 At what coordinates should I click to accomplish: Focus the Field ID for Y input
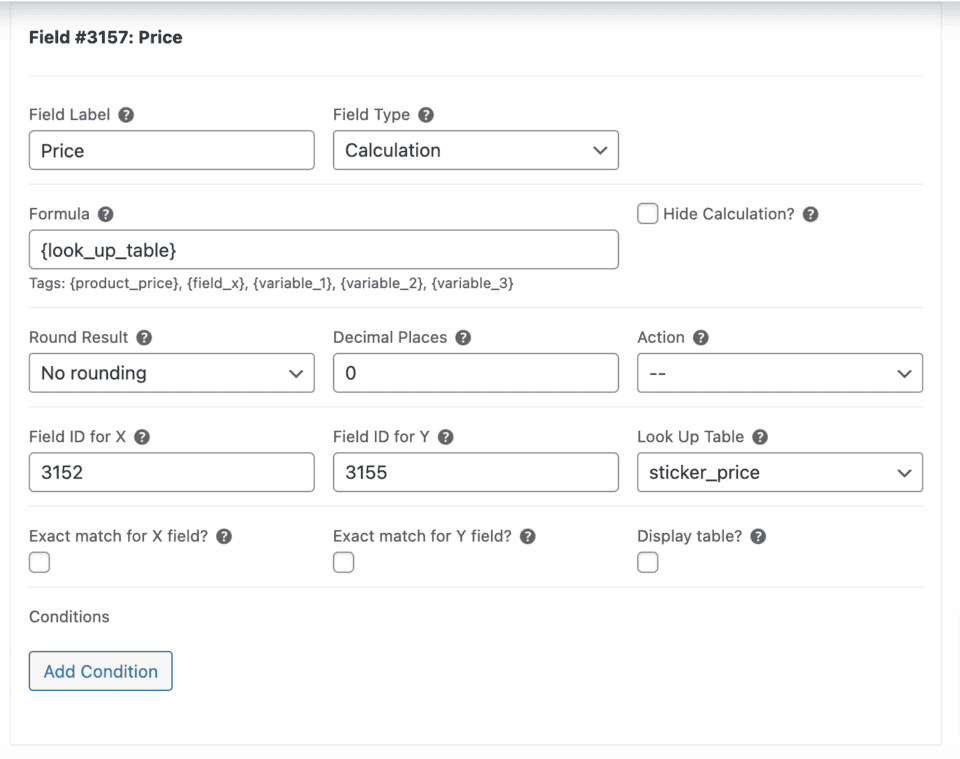475,473
